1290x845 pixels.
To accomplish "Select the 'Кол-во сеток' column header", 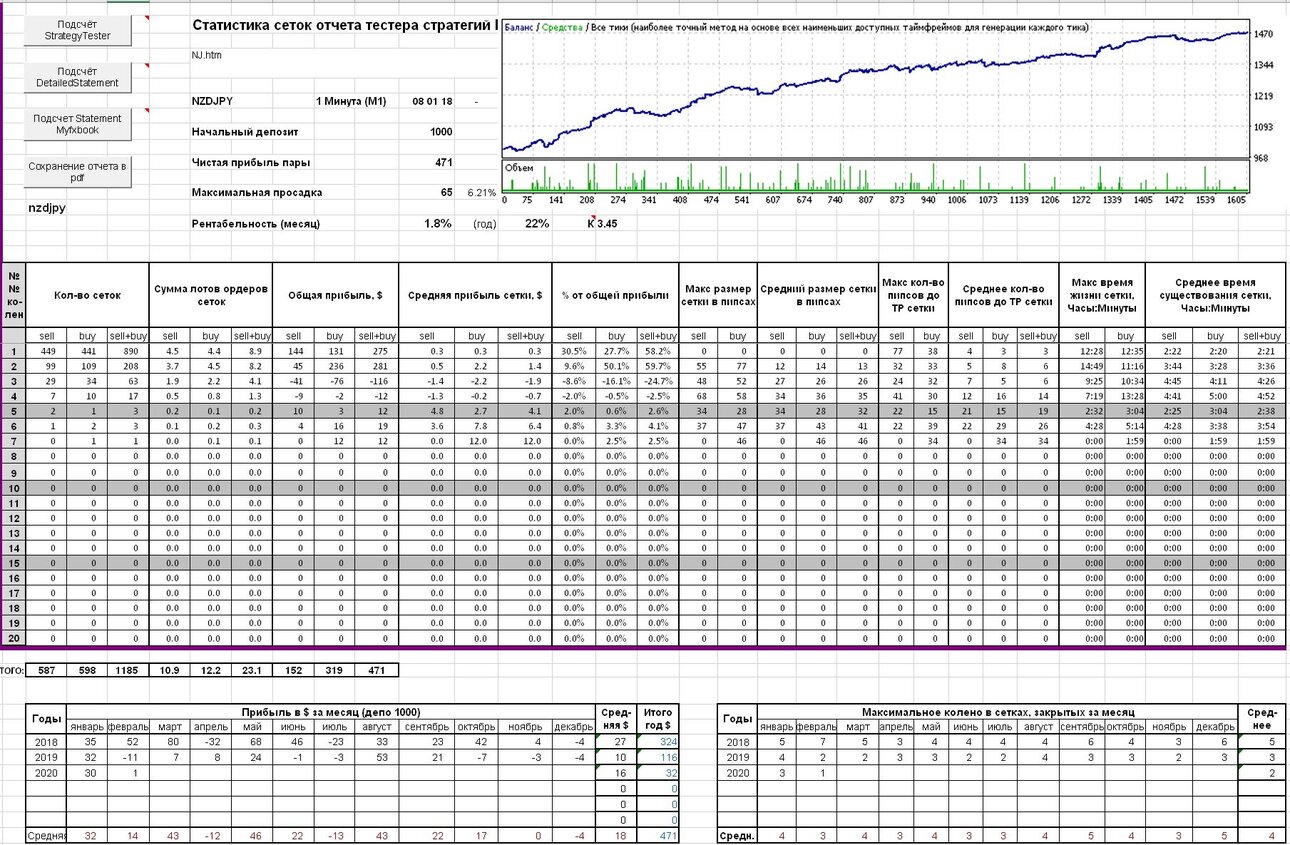I will (87, 295).
